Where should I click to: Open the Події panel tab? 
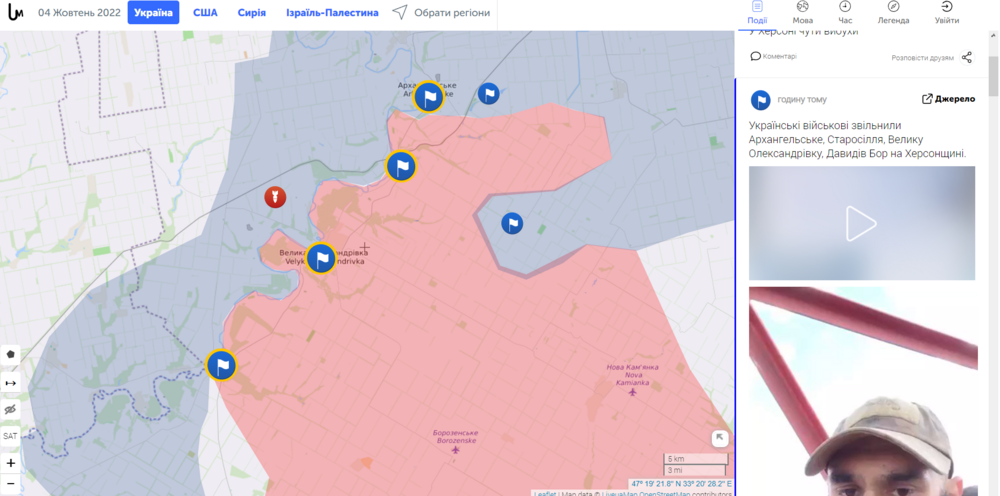(757, 13)
